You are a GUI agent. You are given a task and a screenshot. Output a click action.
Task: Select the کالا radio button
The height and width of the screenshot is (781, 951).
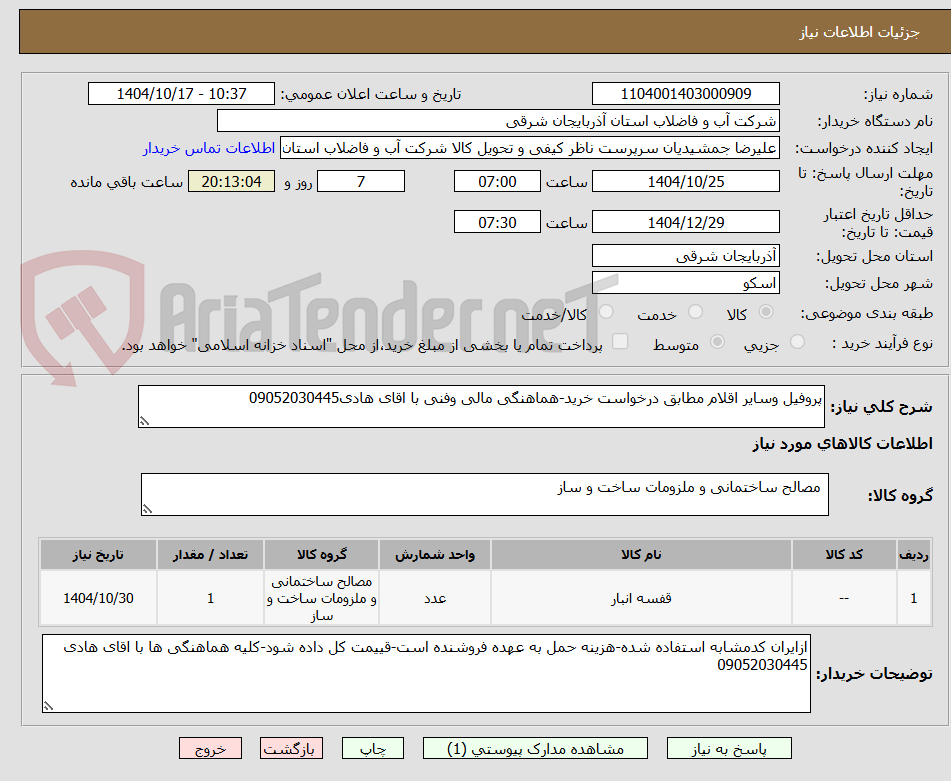[766, 312]
